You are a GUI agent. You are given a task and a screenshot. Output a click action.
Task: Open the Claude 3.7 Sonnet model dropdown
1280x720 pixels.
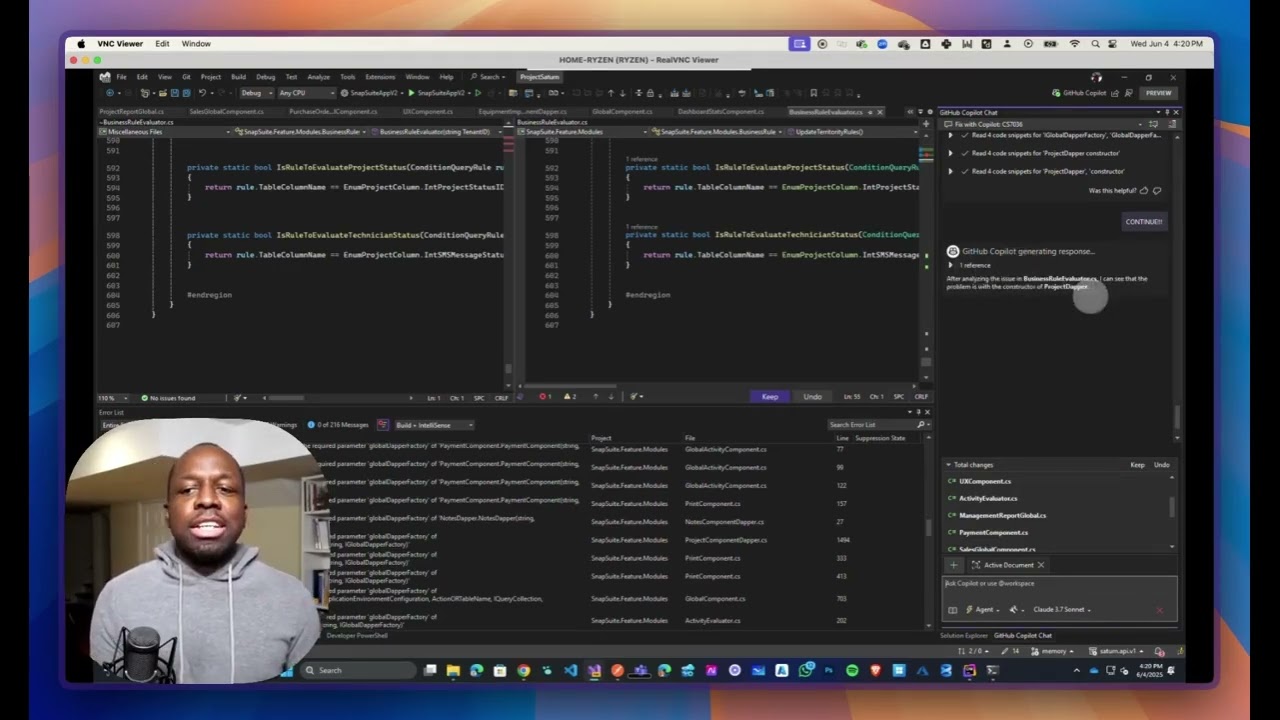1062,609
